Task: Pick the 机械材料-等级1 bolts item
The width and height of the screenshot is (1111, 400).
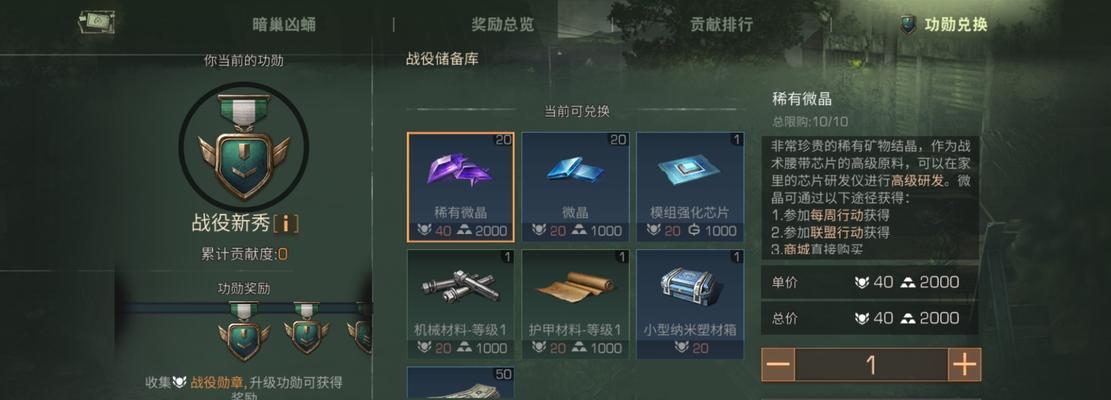Action: point(461,304)
